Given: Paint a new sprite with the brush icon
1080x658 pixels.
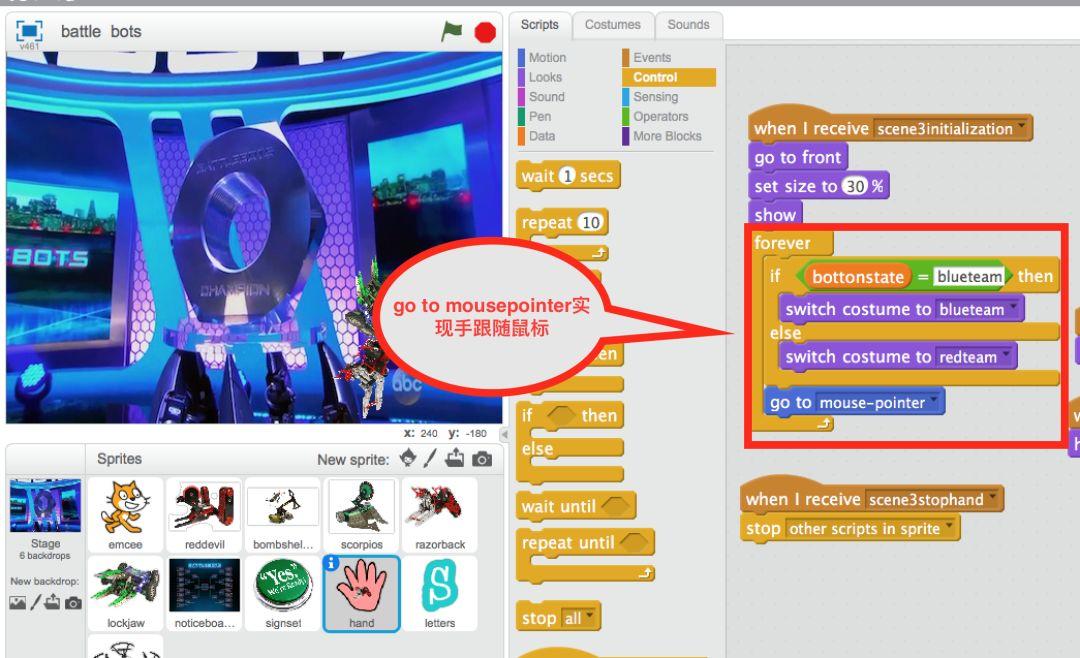Looking at the screenshot, I should click(430, 458).
